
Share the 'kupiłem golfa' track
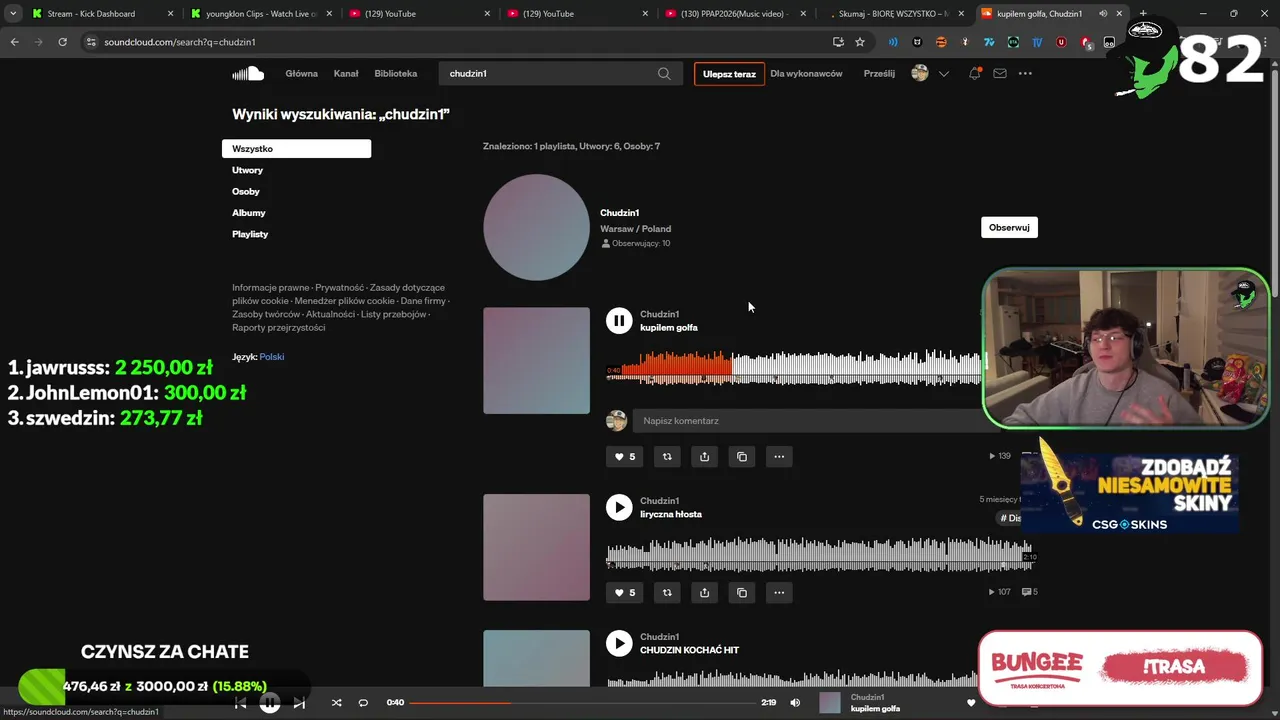704,456
